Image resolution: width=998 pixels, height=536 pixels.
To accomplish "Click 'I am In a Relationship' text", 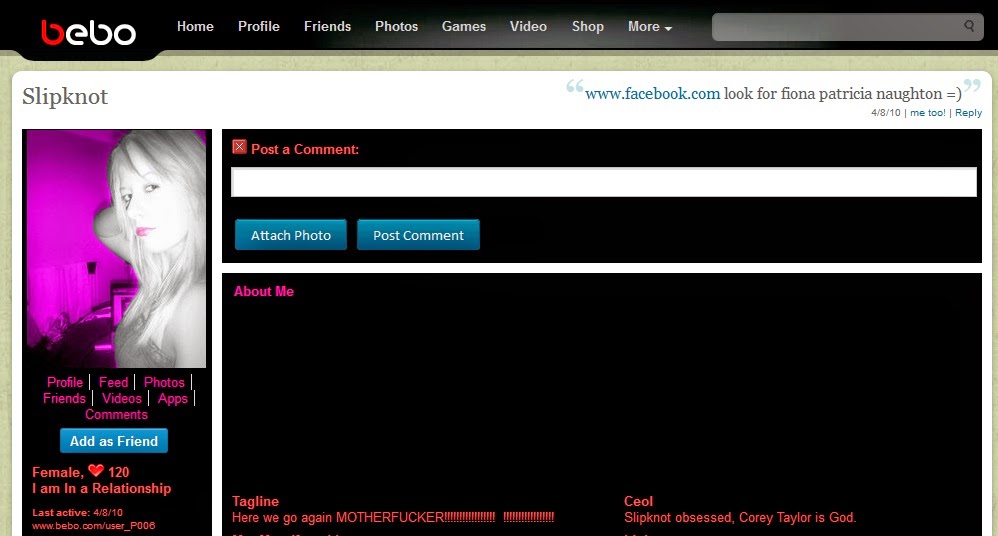I will [102, 488].
